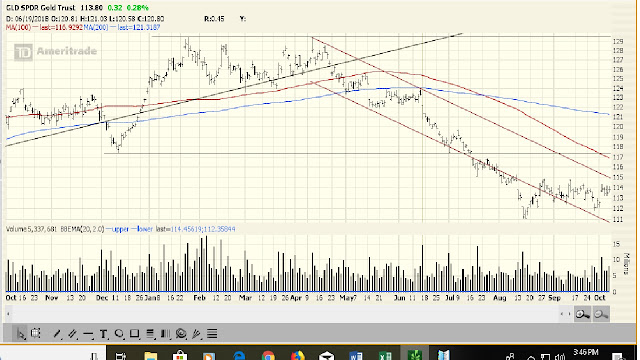Open Google Chrome from the taskbar

pos(268,355)
